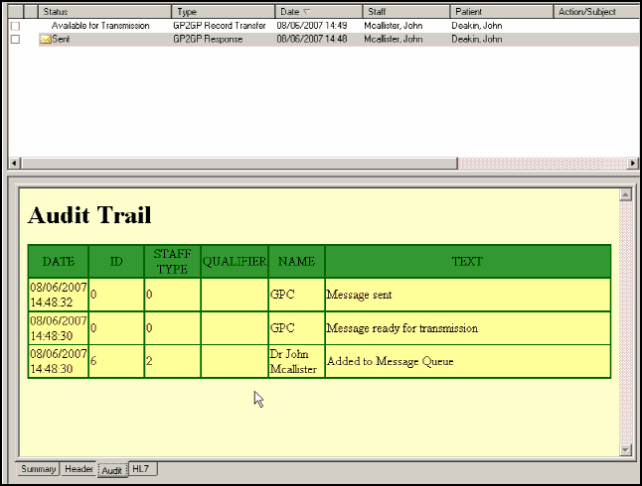Open the Header tab
The image size is (642, 486).
(x=79, y=469)
